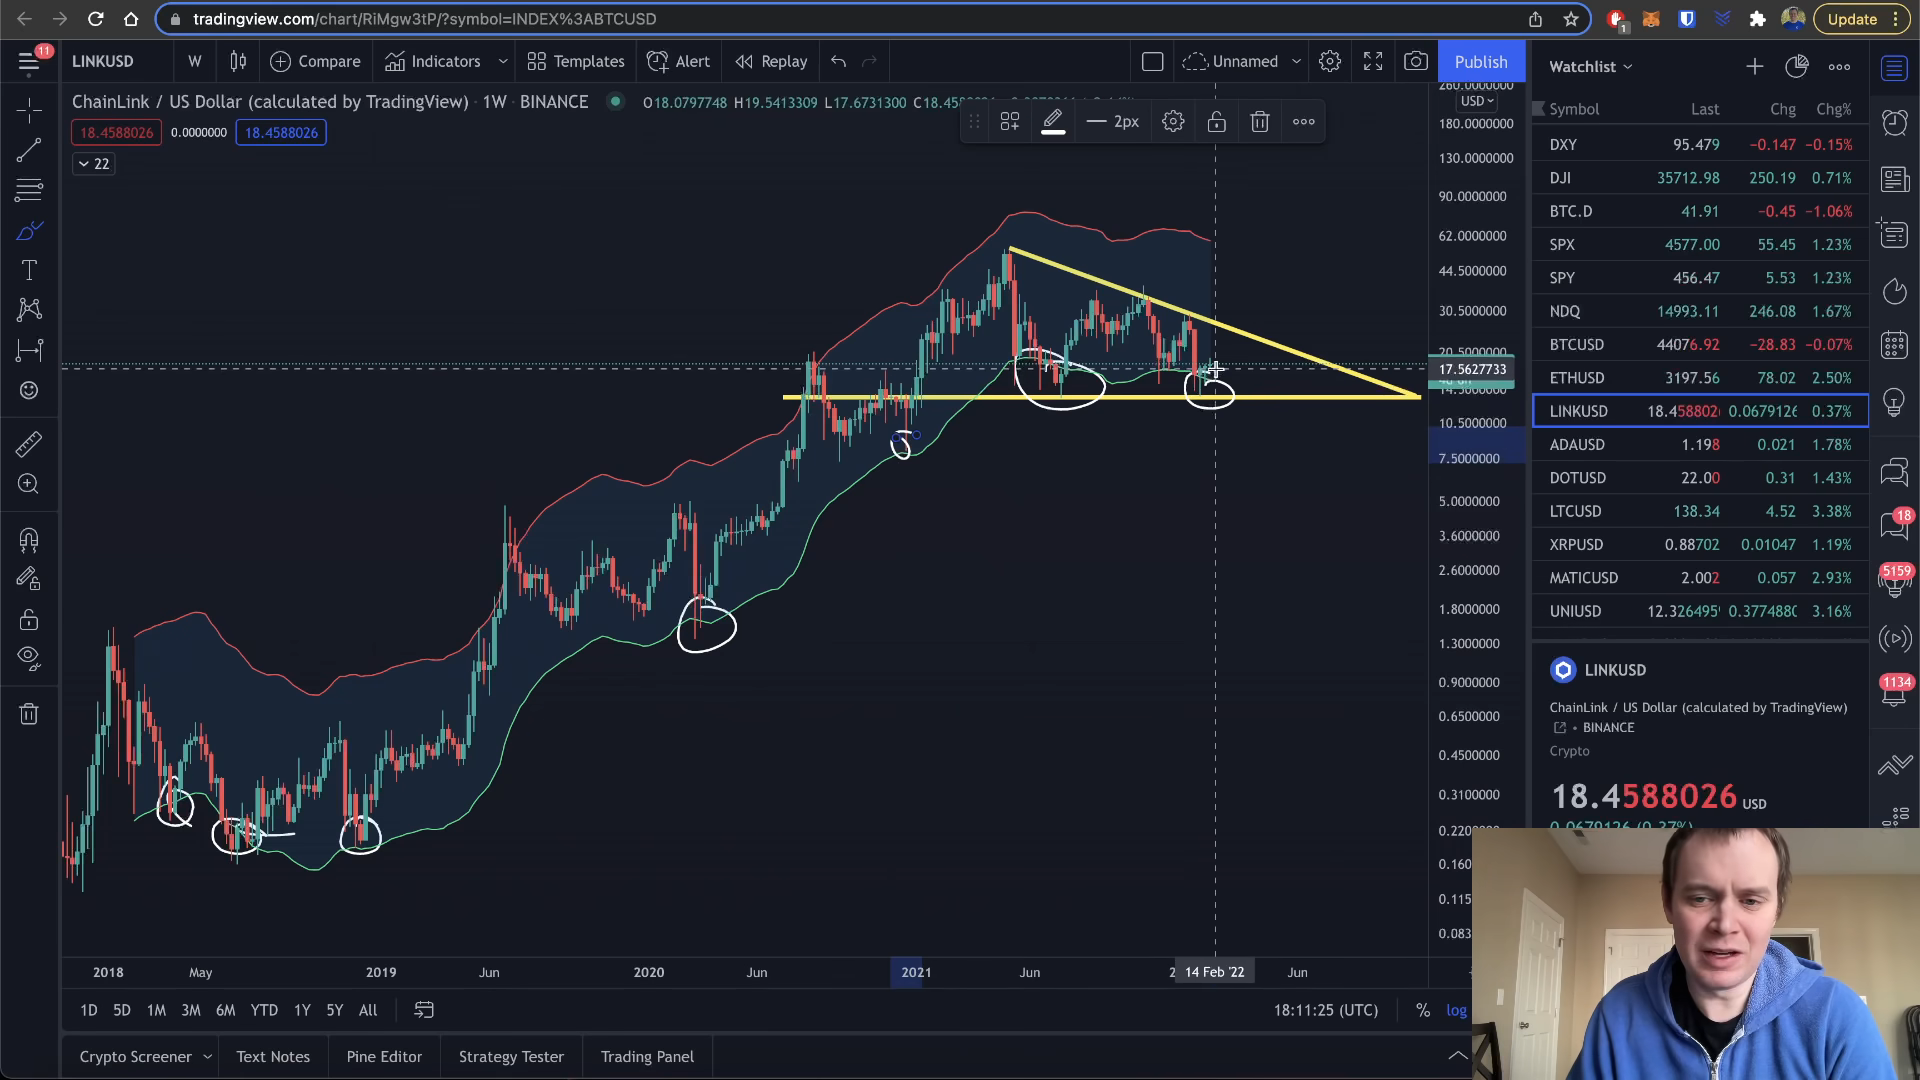Select the crosshair cursor tool
The width and height of the screenshot is (1920, 1080).
(29, 109)
